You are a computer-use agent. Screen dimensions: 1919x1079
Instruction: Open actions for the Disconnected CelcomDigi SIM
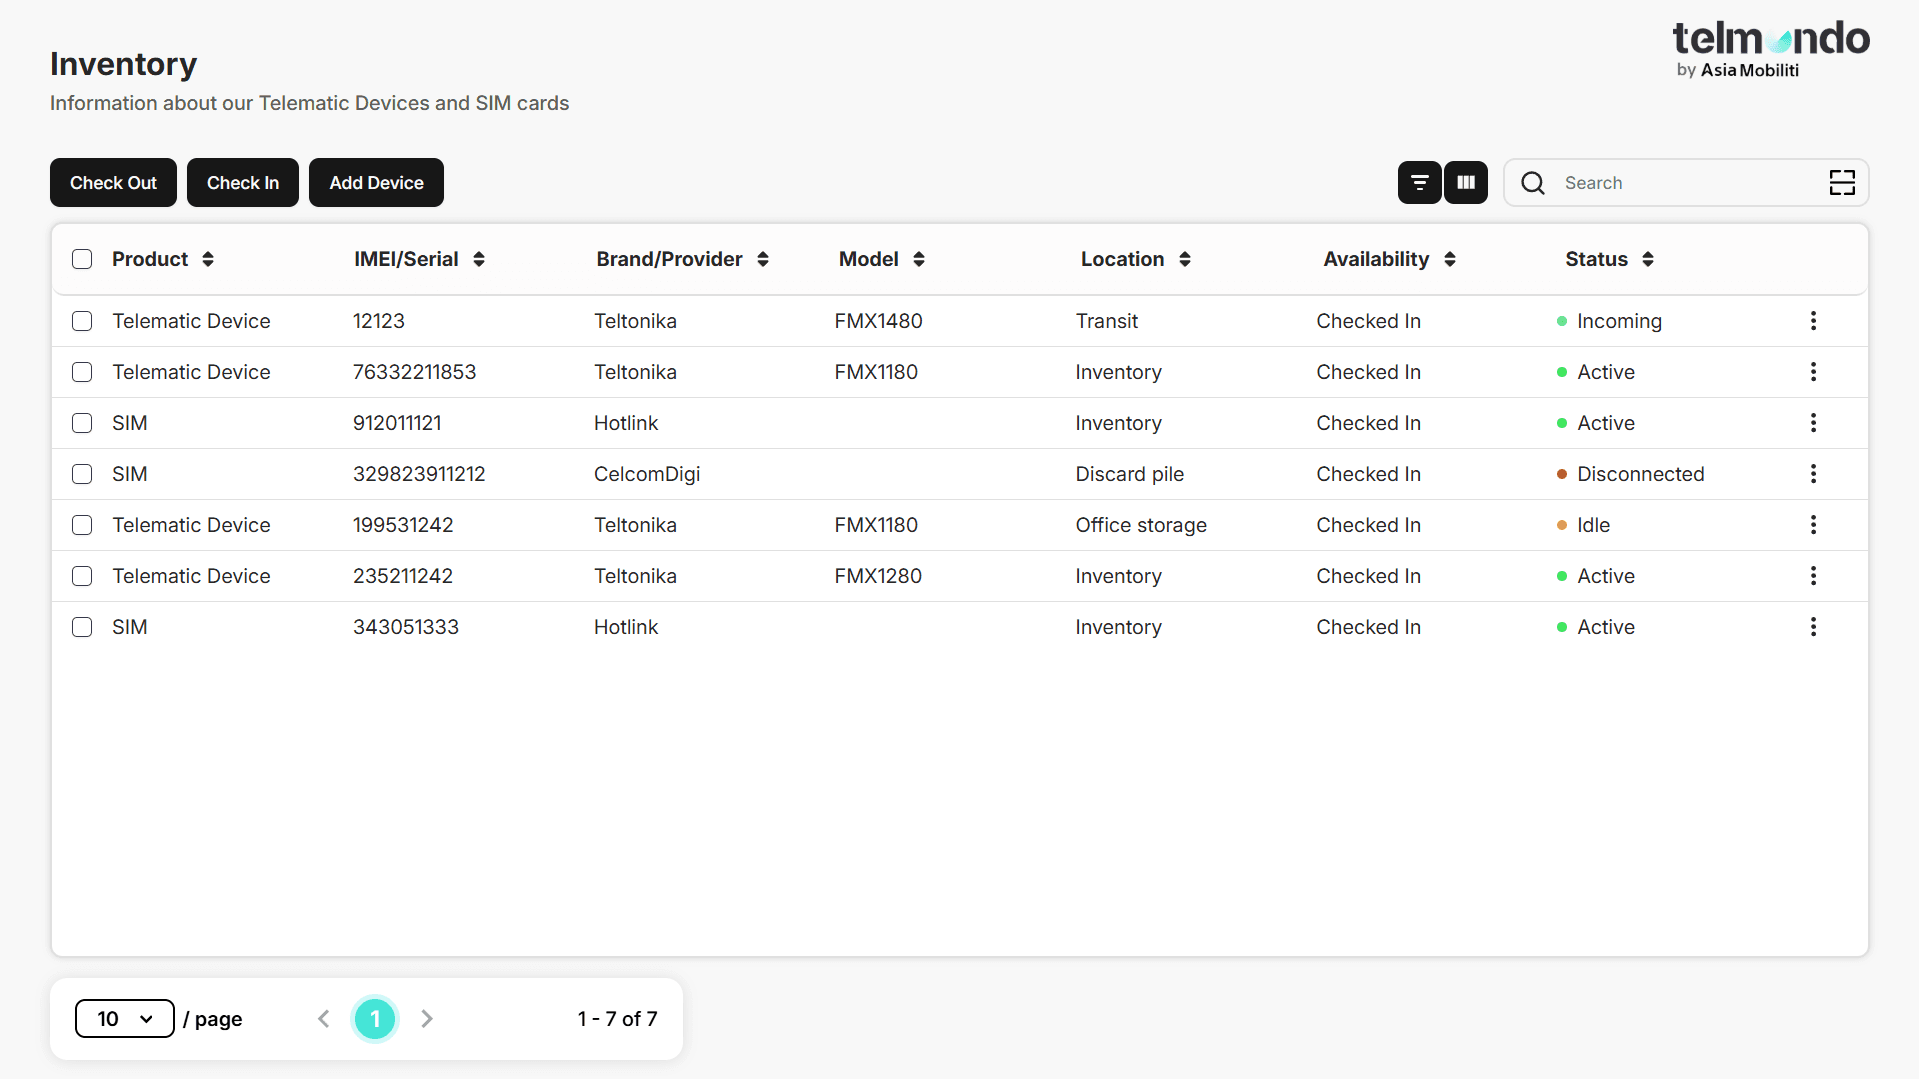[1813, 473]
